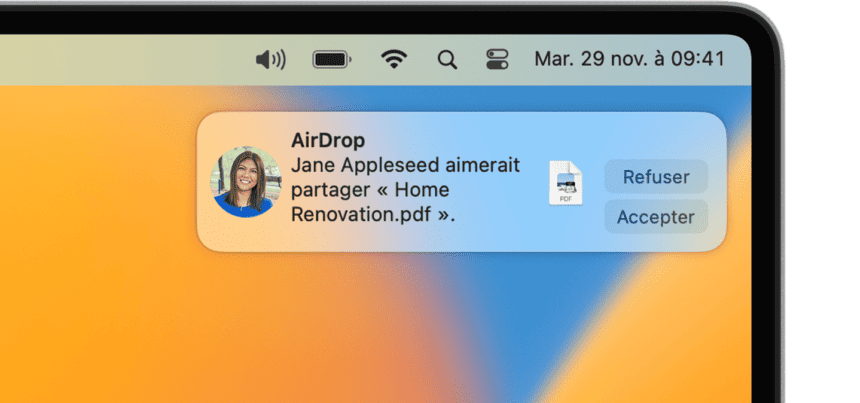
Task: Click the PDF file icon in the notification
Action: point(565,183)
